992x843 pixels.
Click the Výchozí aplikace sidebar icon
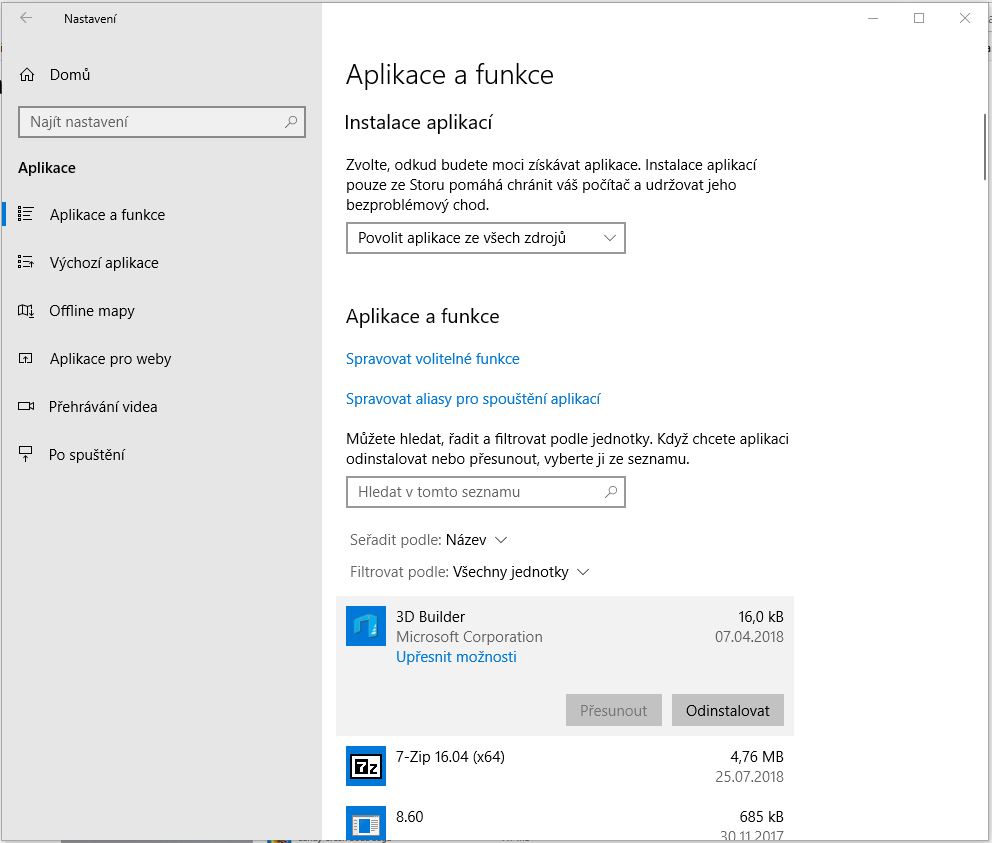click(x=26, y=262)
